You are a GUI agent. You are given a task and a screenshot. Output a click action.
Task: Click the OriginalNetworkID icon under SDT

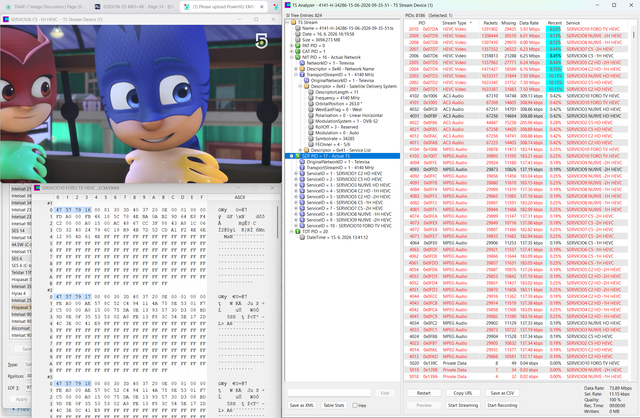(302, 162)
